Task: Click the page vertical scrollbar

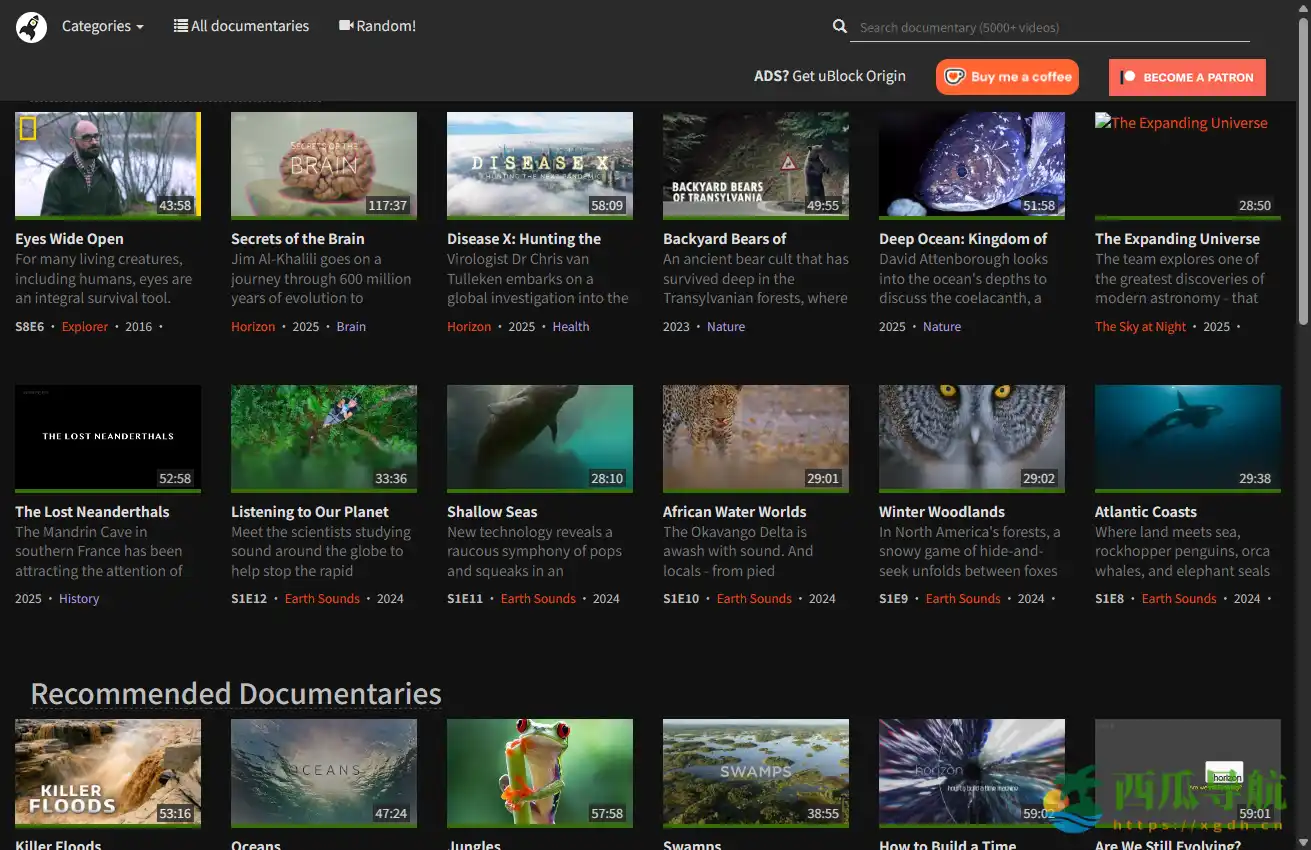Action: click(x=1303, y=170)
